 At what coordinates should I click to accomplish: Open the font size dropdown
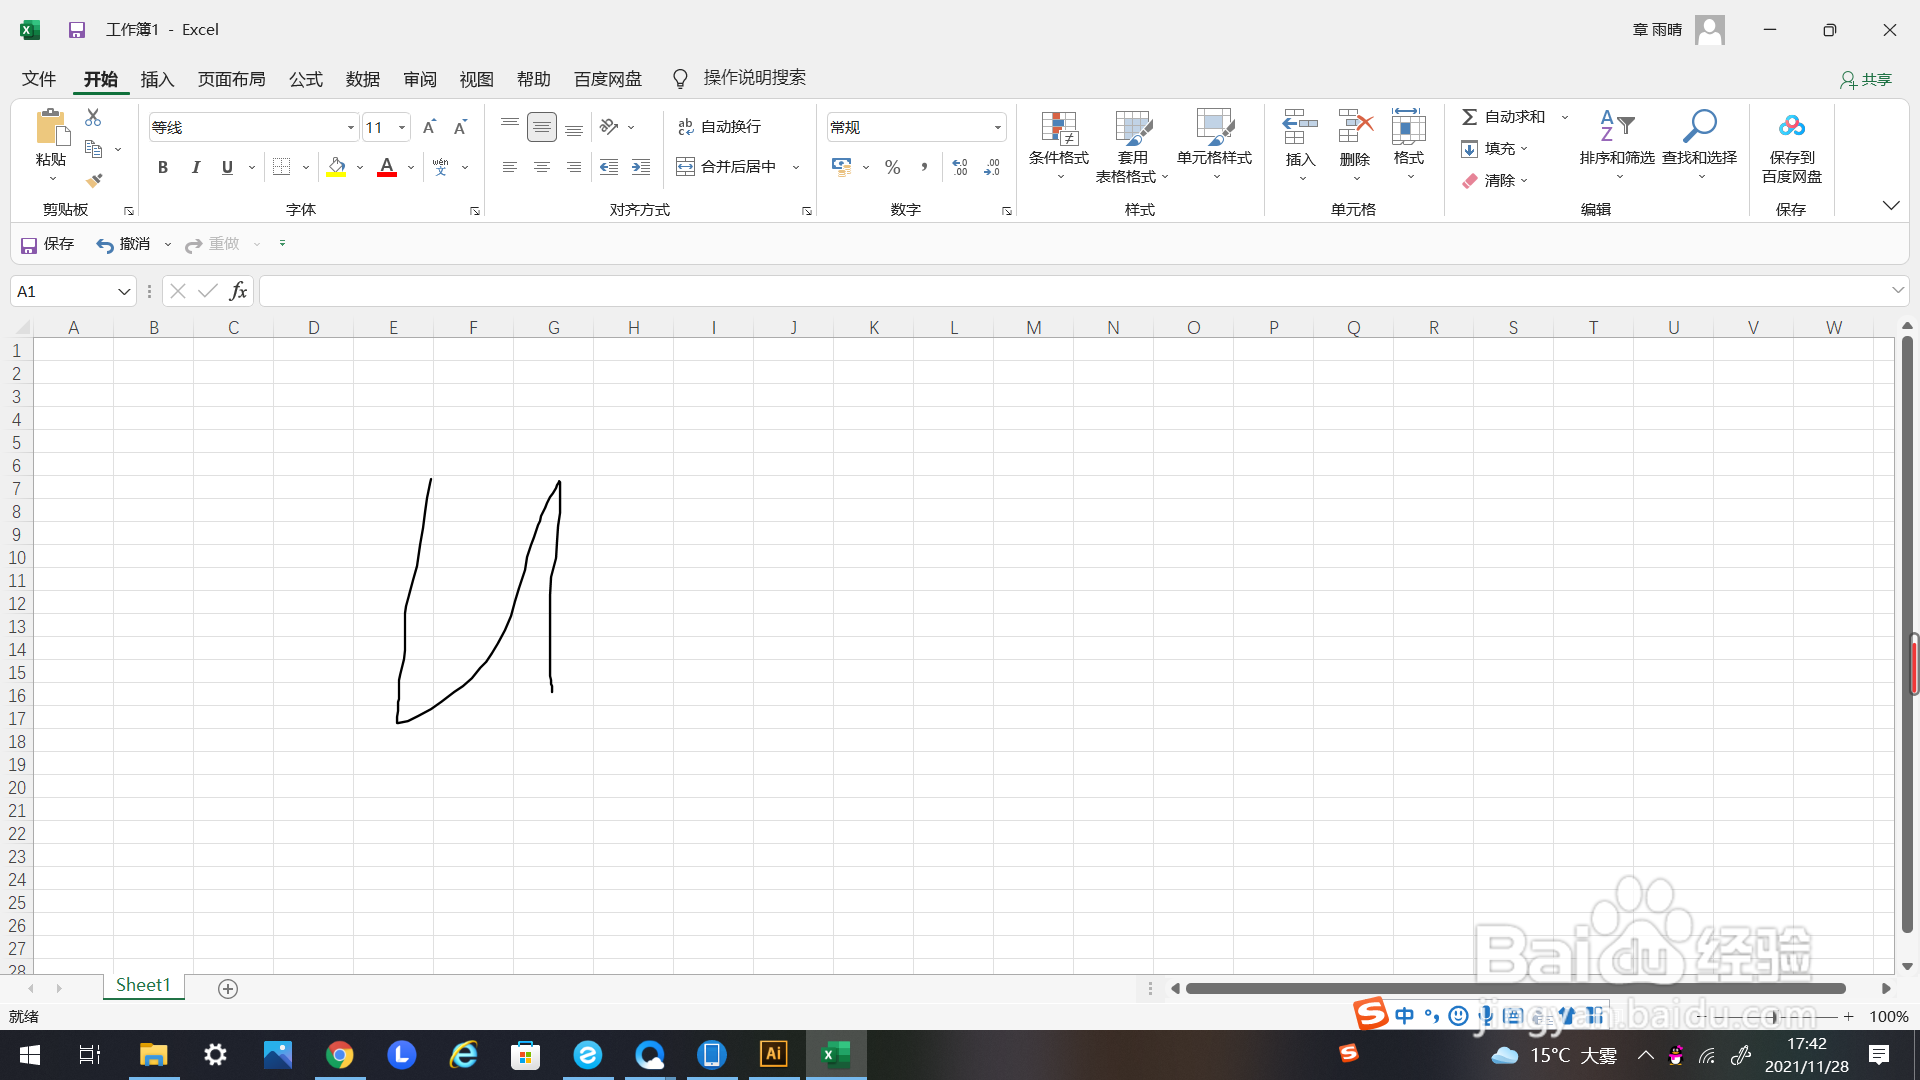point(402,127)
